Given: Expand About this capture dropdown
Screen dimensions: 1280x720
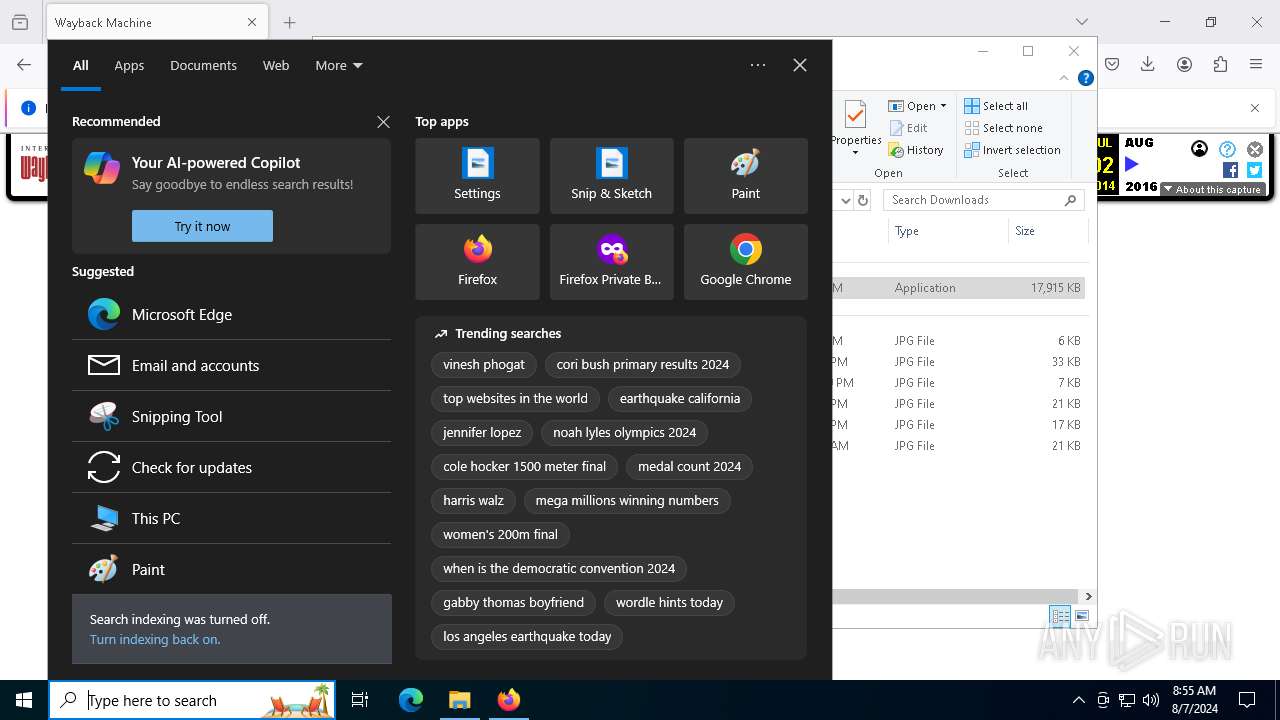Looking at the screenshot, I should click(1213, 189).
